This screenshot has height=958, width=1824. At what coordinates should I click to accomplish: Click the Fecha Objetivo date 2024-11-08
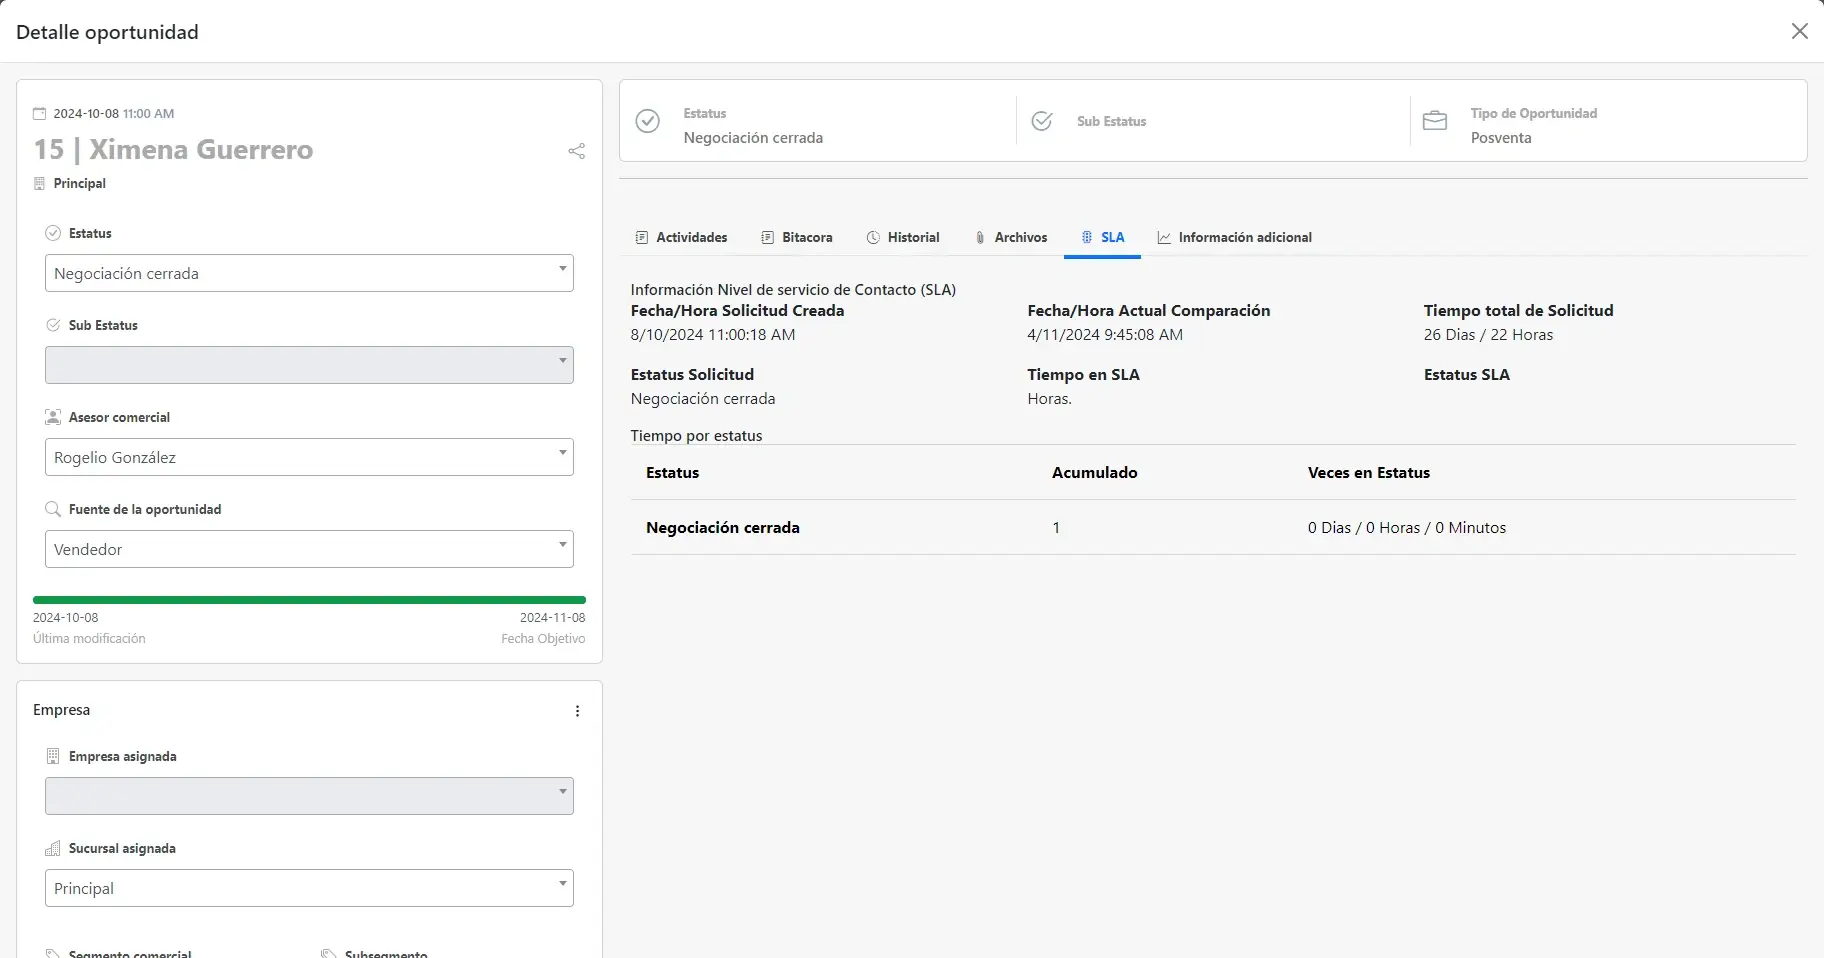pos(552,618)
